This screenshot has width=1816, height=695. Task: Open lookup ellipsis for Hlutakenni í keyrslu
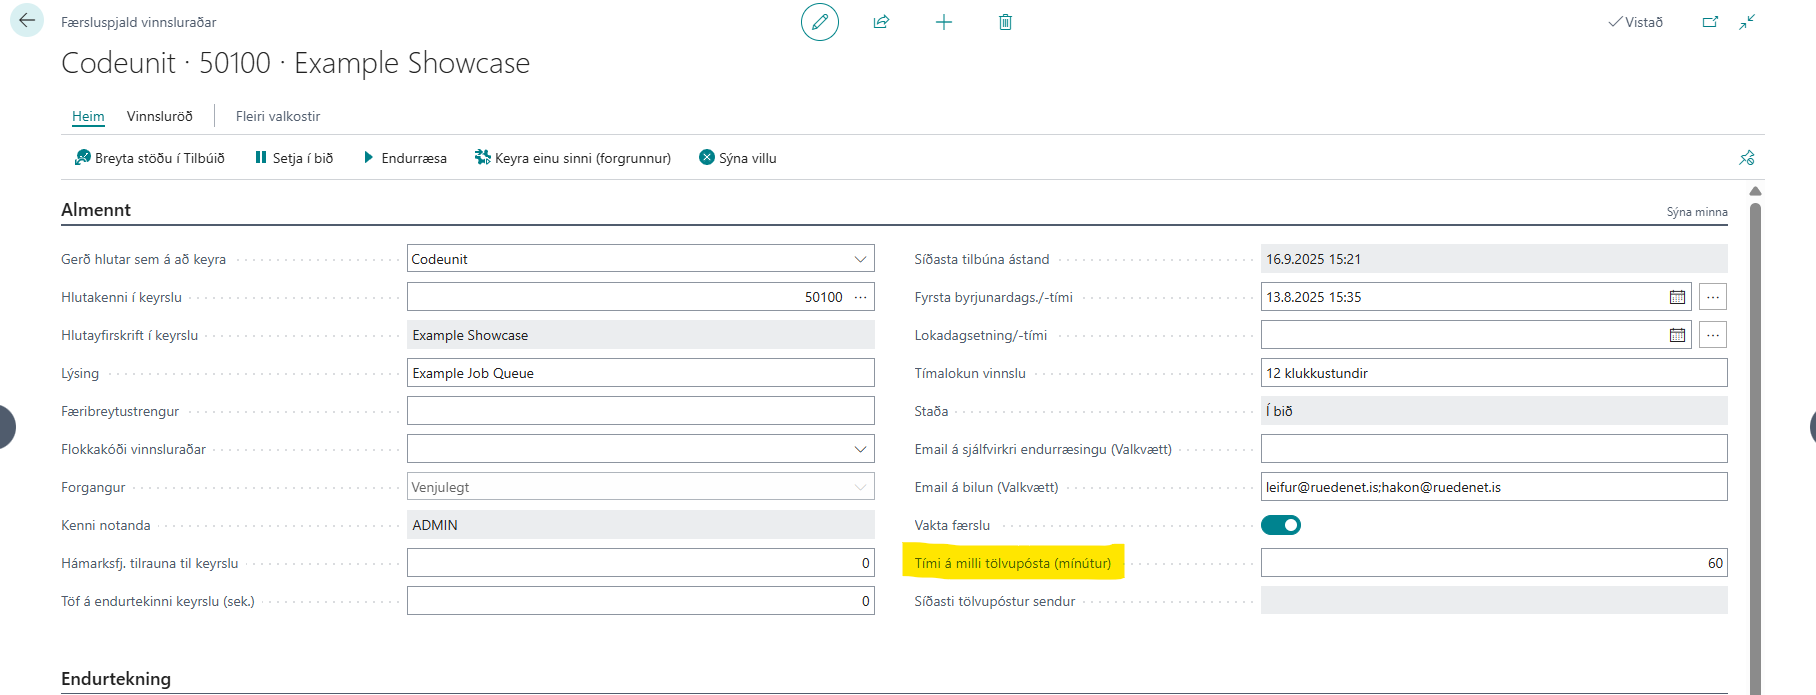pos(860,297)
